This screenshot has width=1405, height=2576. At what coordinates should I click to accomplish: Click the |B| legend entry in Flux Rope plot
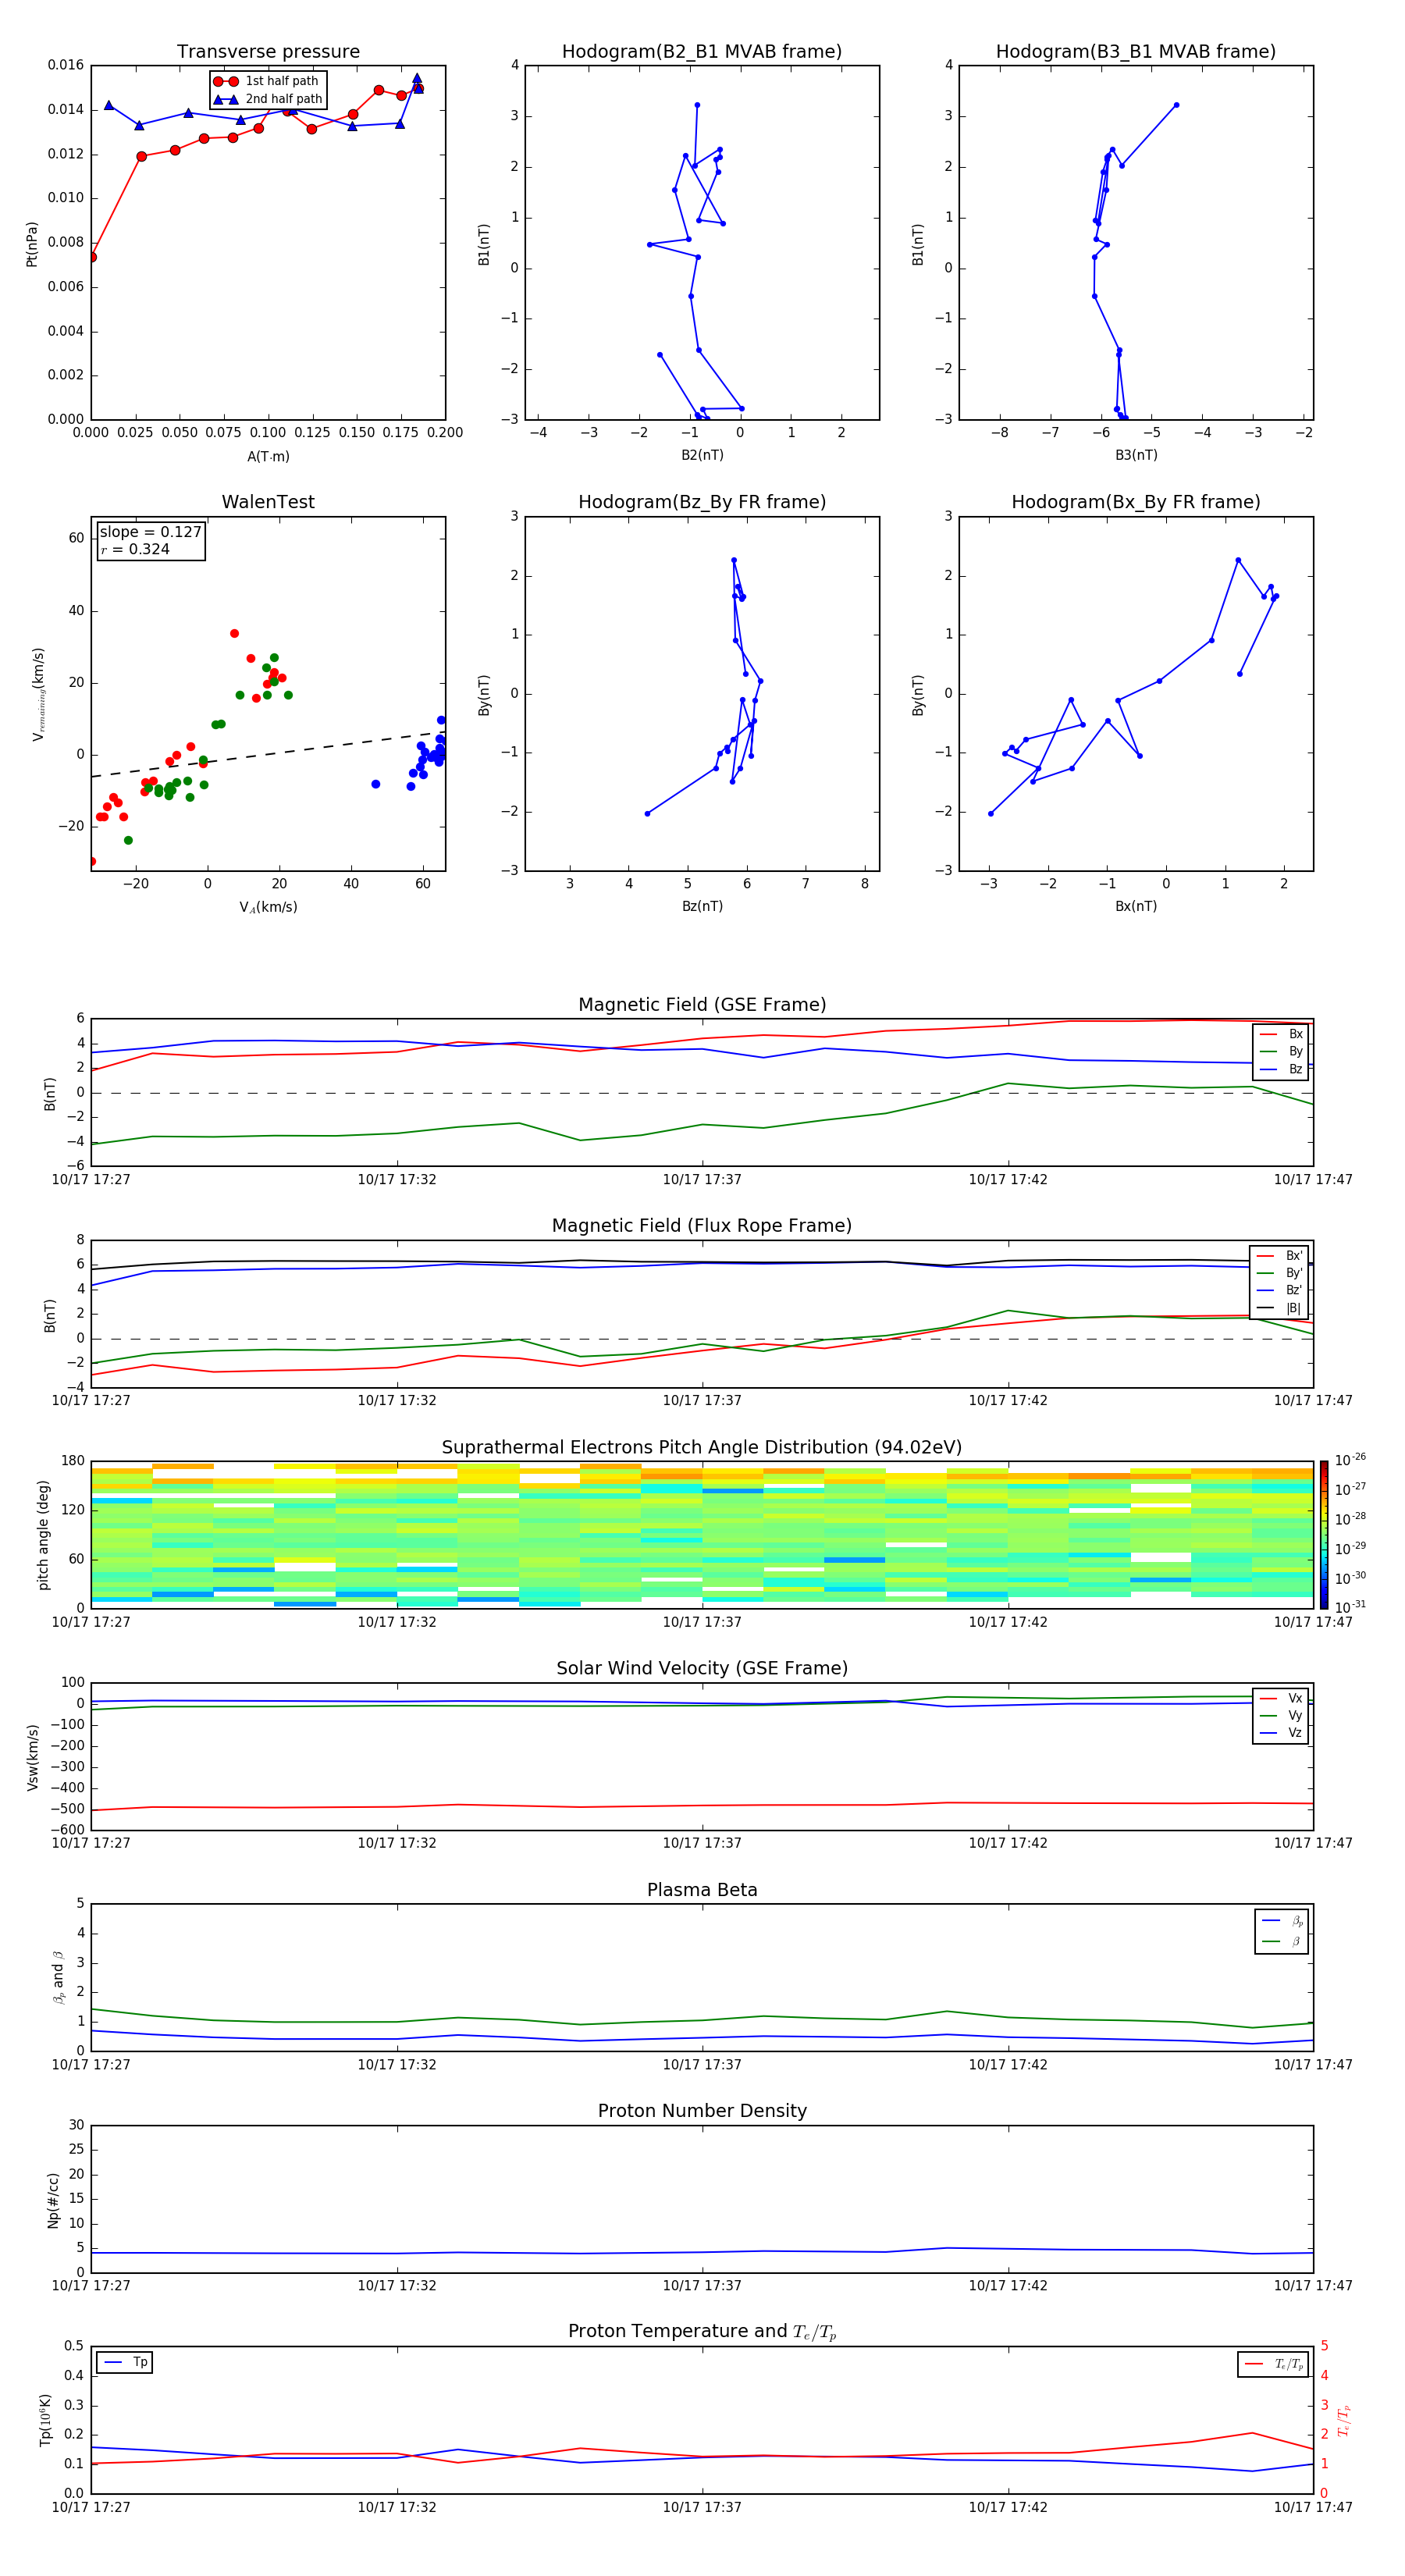pos(1279,1308)
